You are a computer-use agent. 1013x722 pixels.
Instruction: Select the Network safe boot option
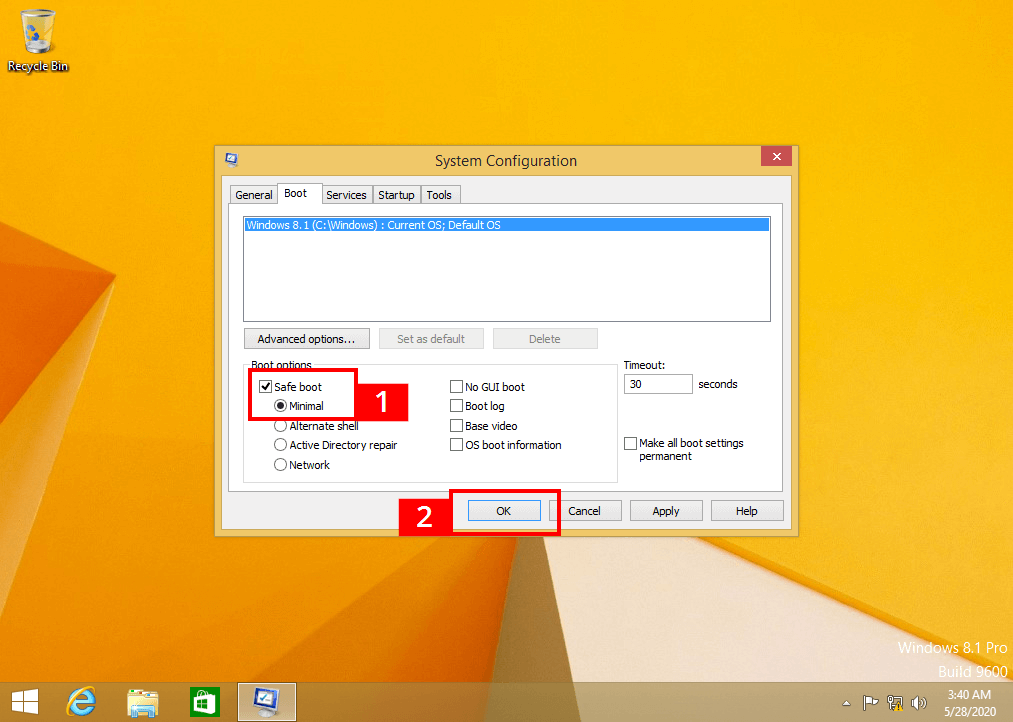[280, 464]
